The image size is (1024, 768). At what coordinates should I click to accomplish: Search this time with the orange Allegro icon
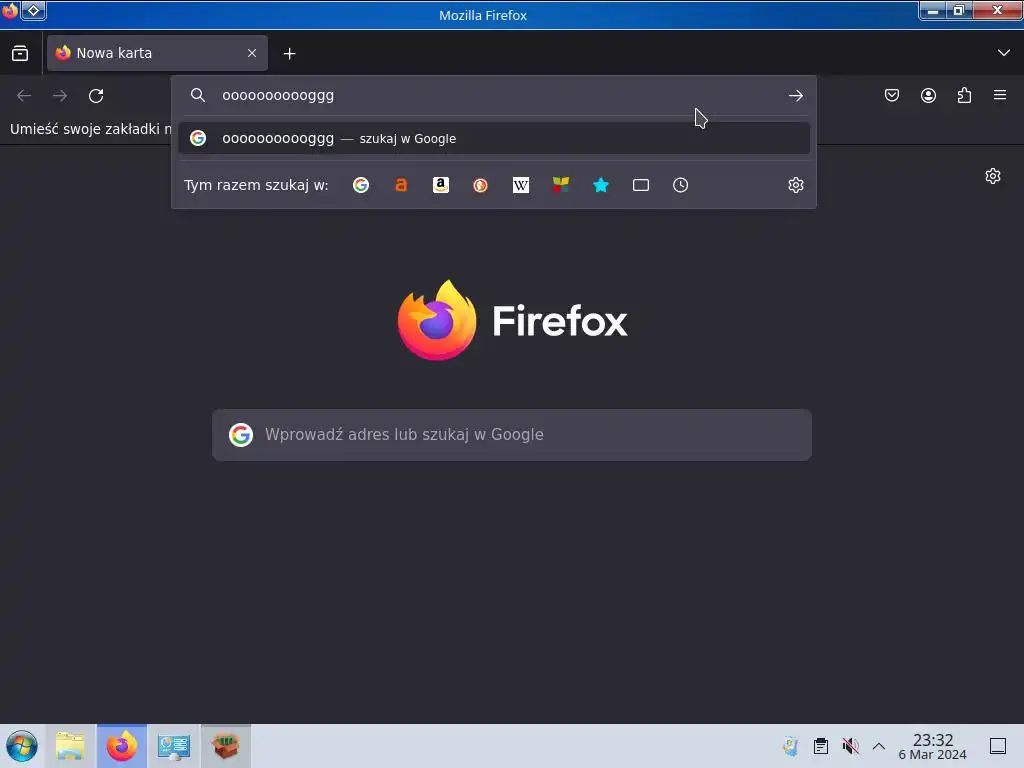(x=401, y=185)
